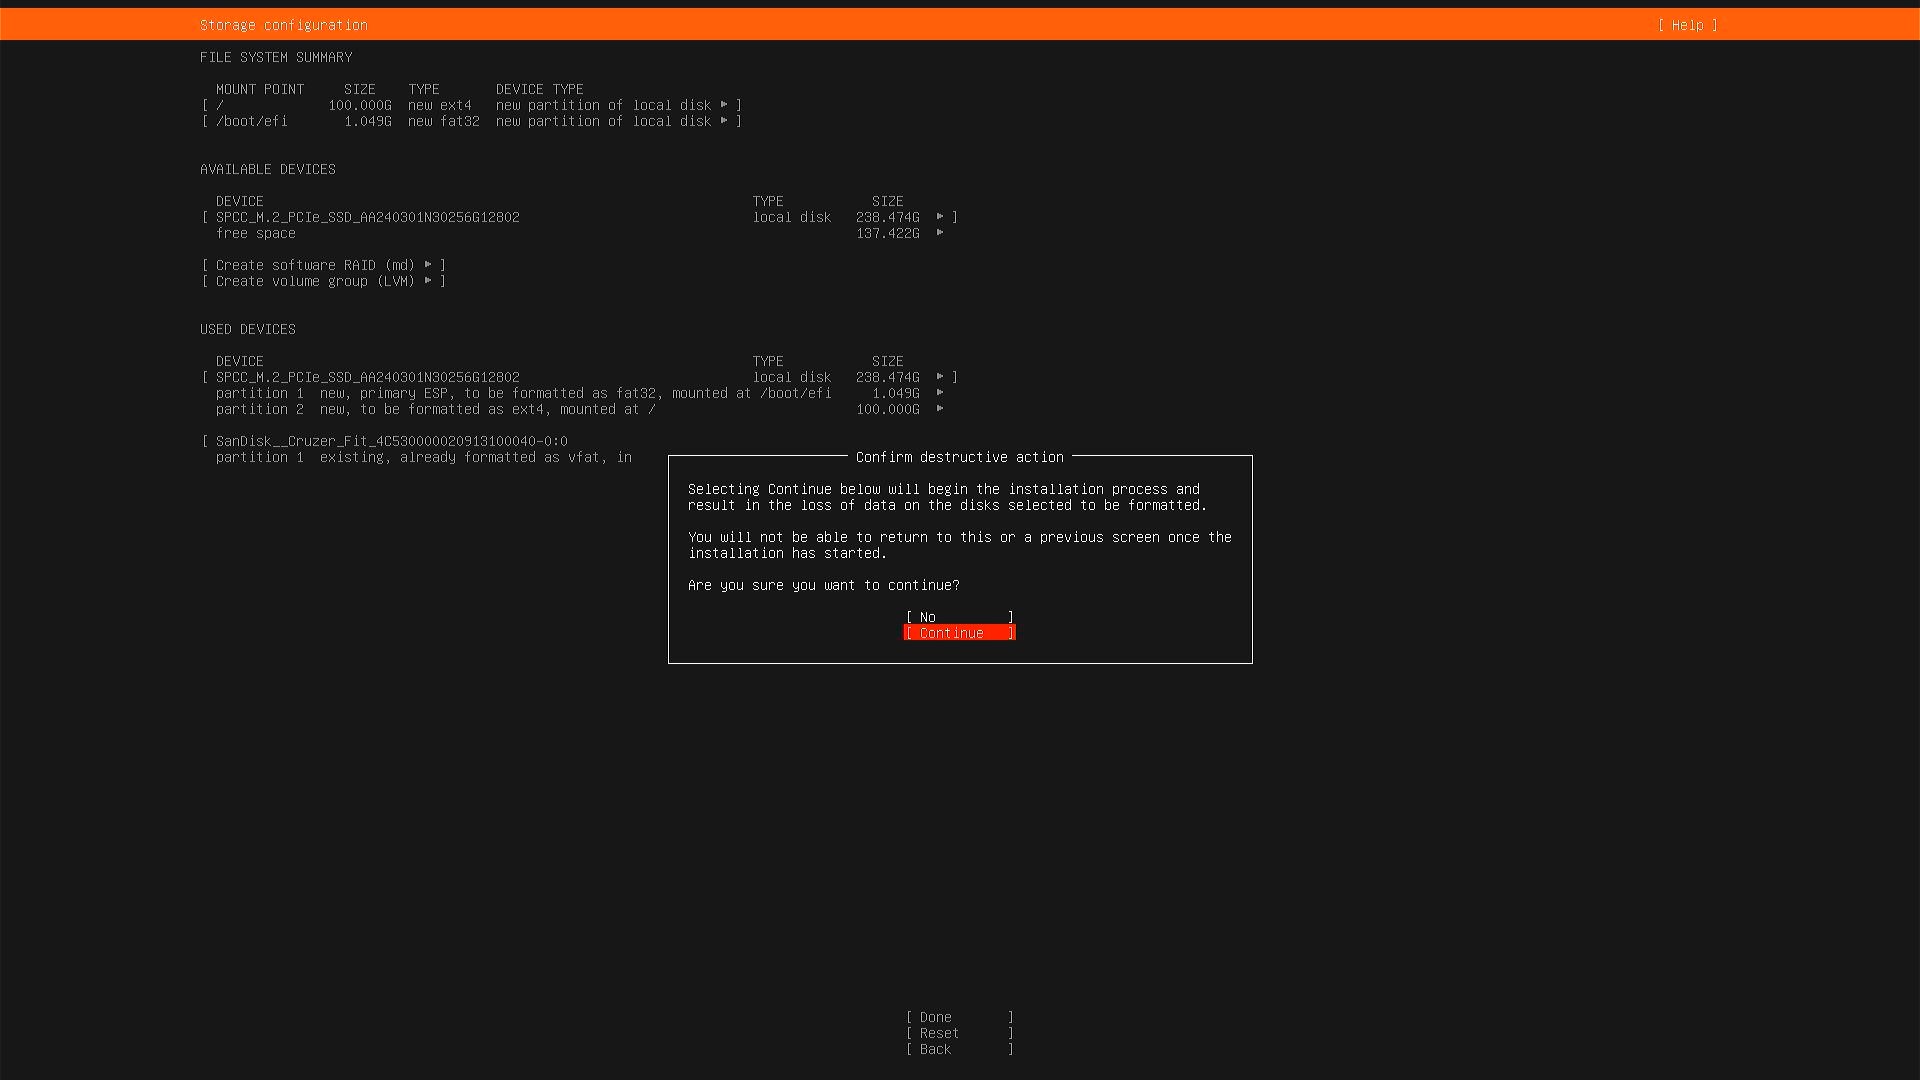1920x1080 pixels.
Task: Open Create volume group (LVM)
Action: [x=324, y=281]
